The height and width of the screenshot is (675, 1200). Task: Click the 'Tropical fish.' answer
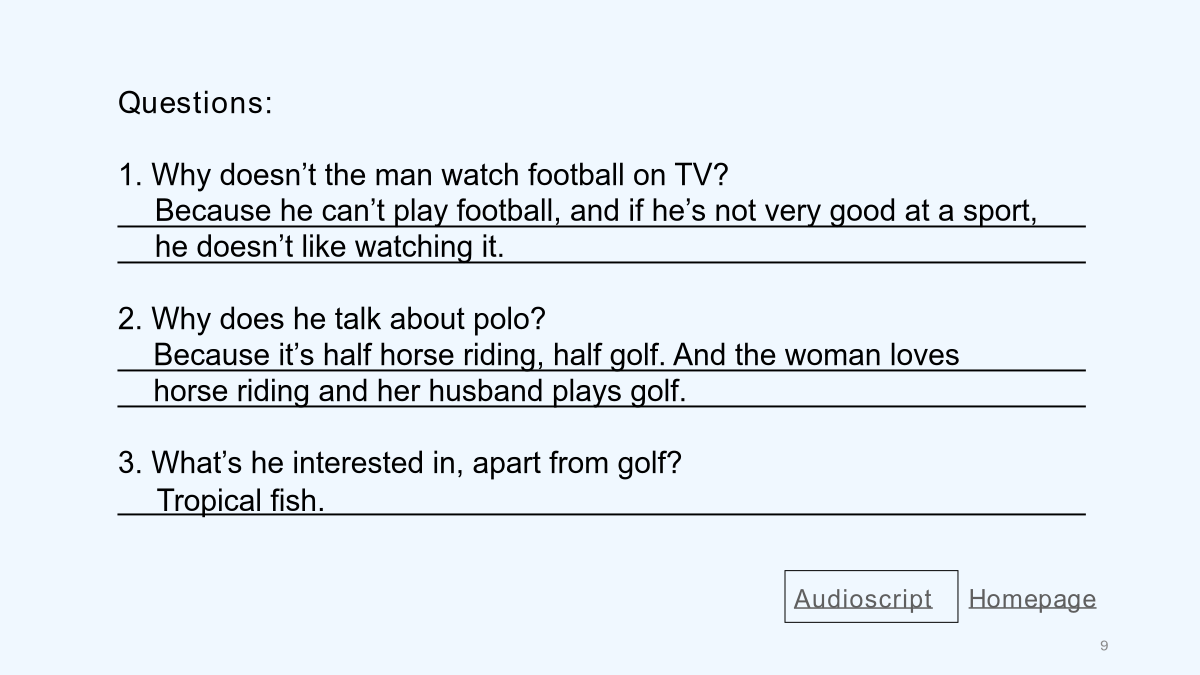click(x=240, y=500)
